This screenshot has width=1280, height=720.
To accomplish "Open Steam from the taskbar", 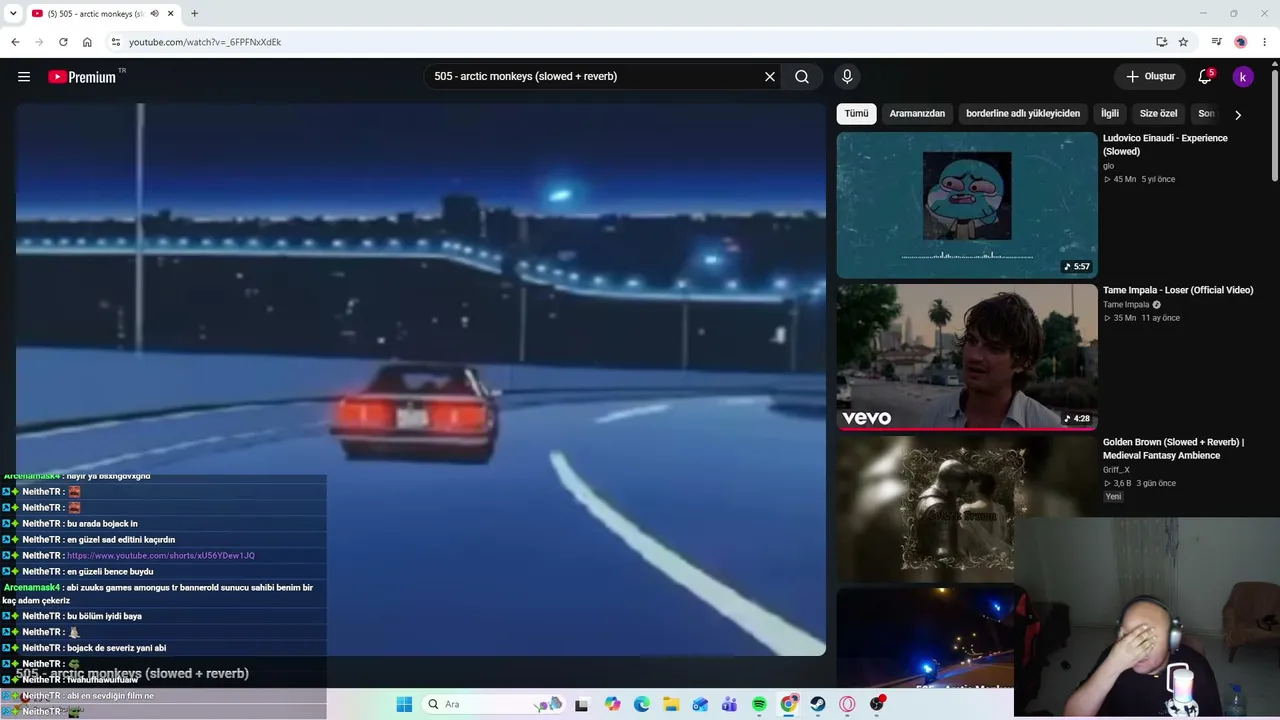I will pyautogui.click(x=818, y=704).
